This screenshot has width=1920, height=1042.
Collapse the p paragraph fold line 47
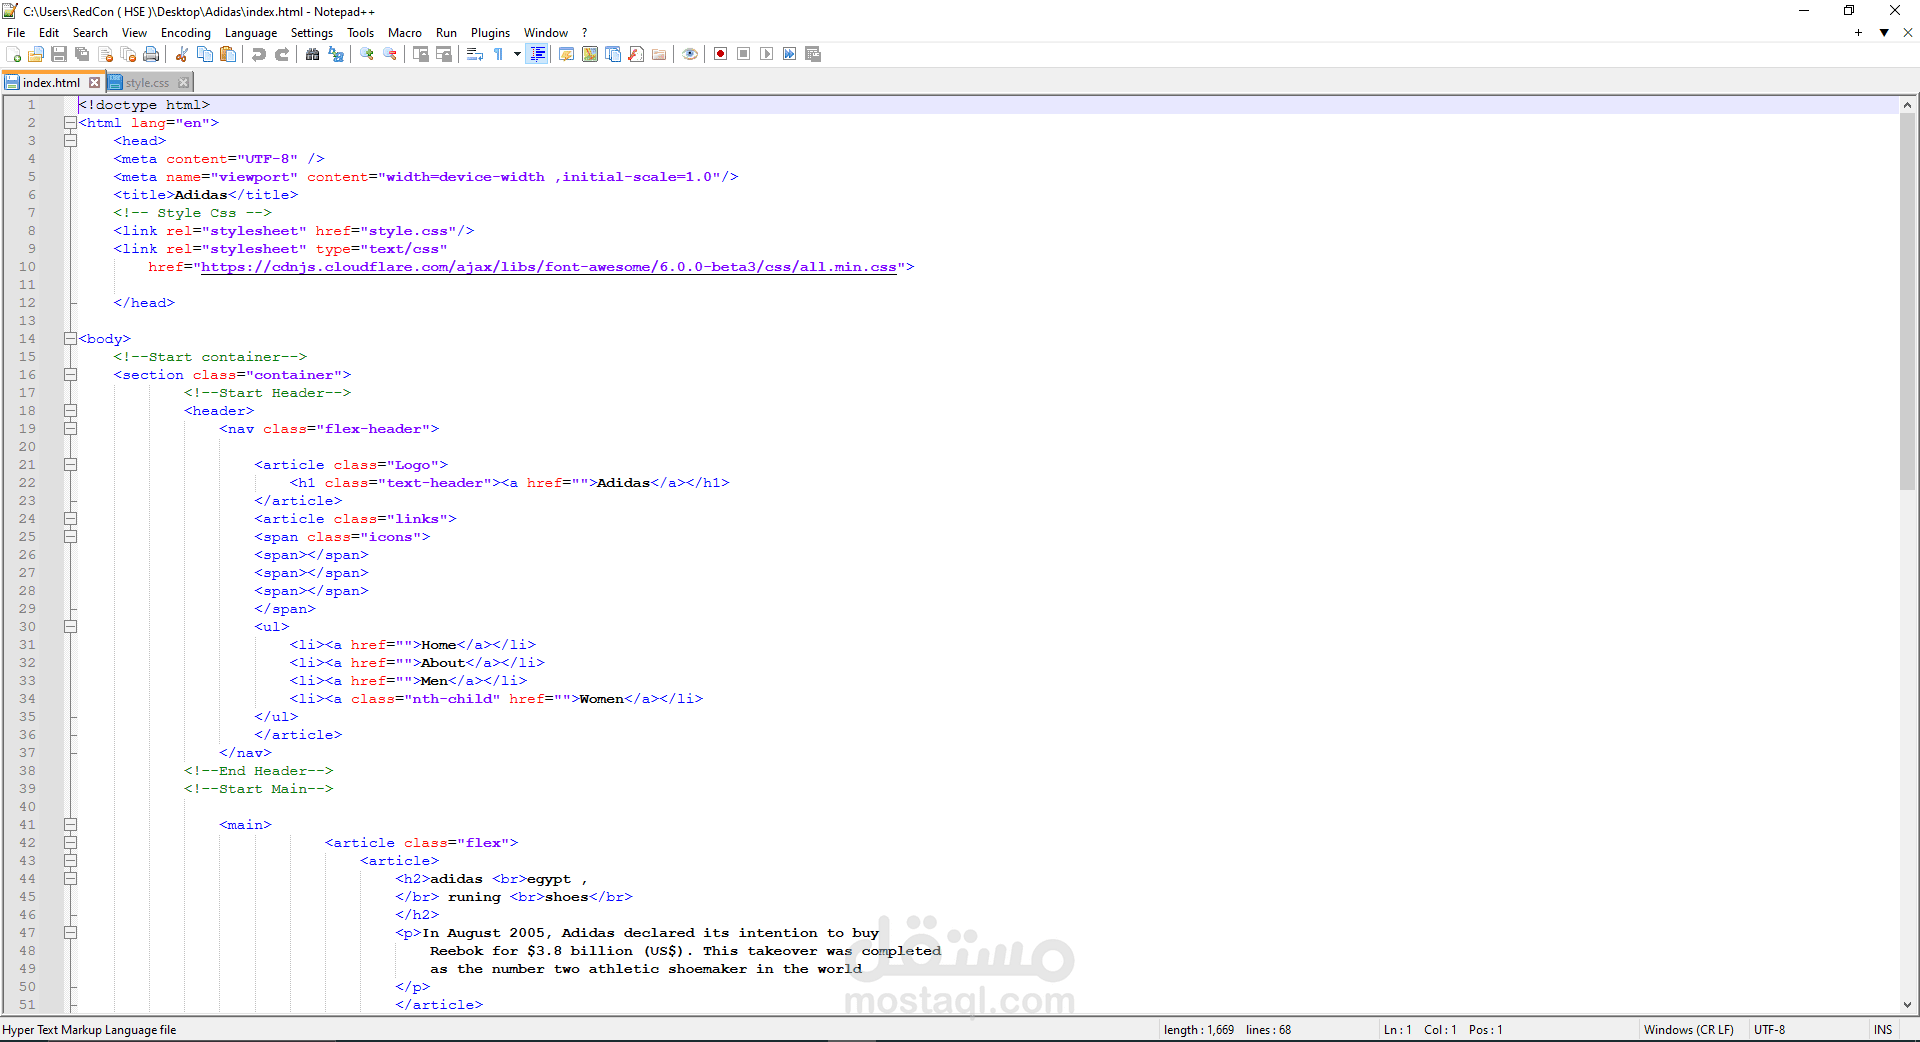[70, 933]
